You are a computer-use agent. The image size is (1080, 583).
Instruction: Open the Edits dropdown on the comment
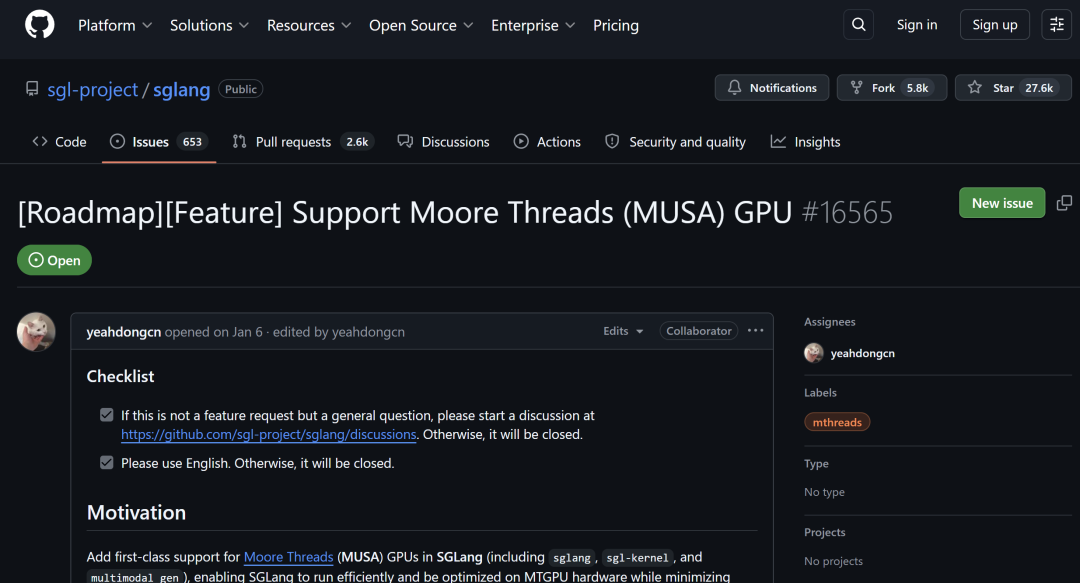tap(623, 331)
